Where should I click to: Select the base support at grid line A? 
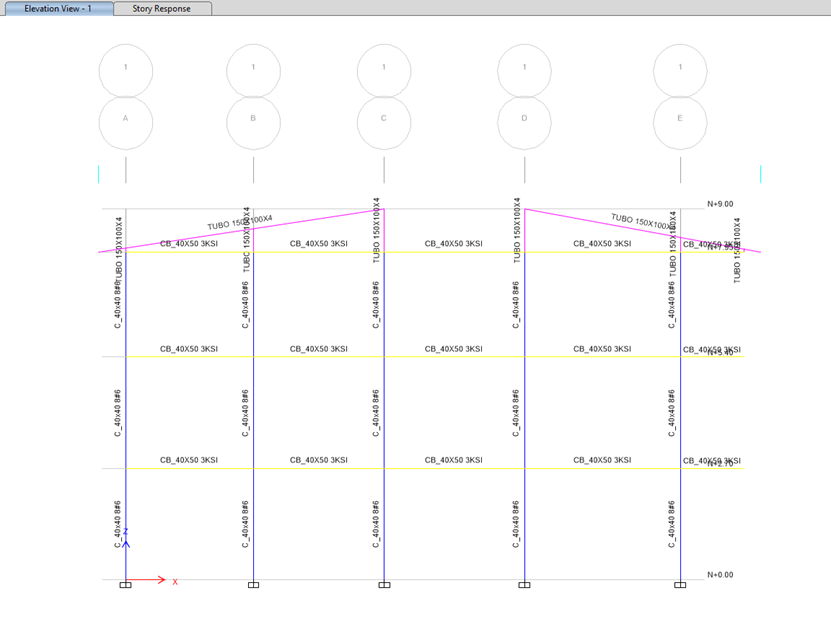click(x=126, y=584)
